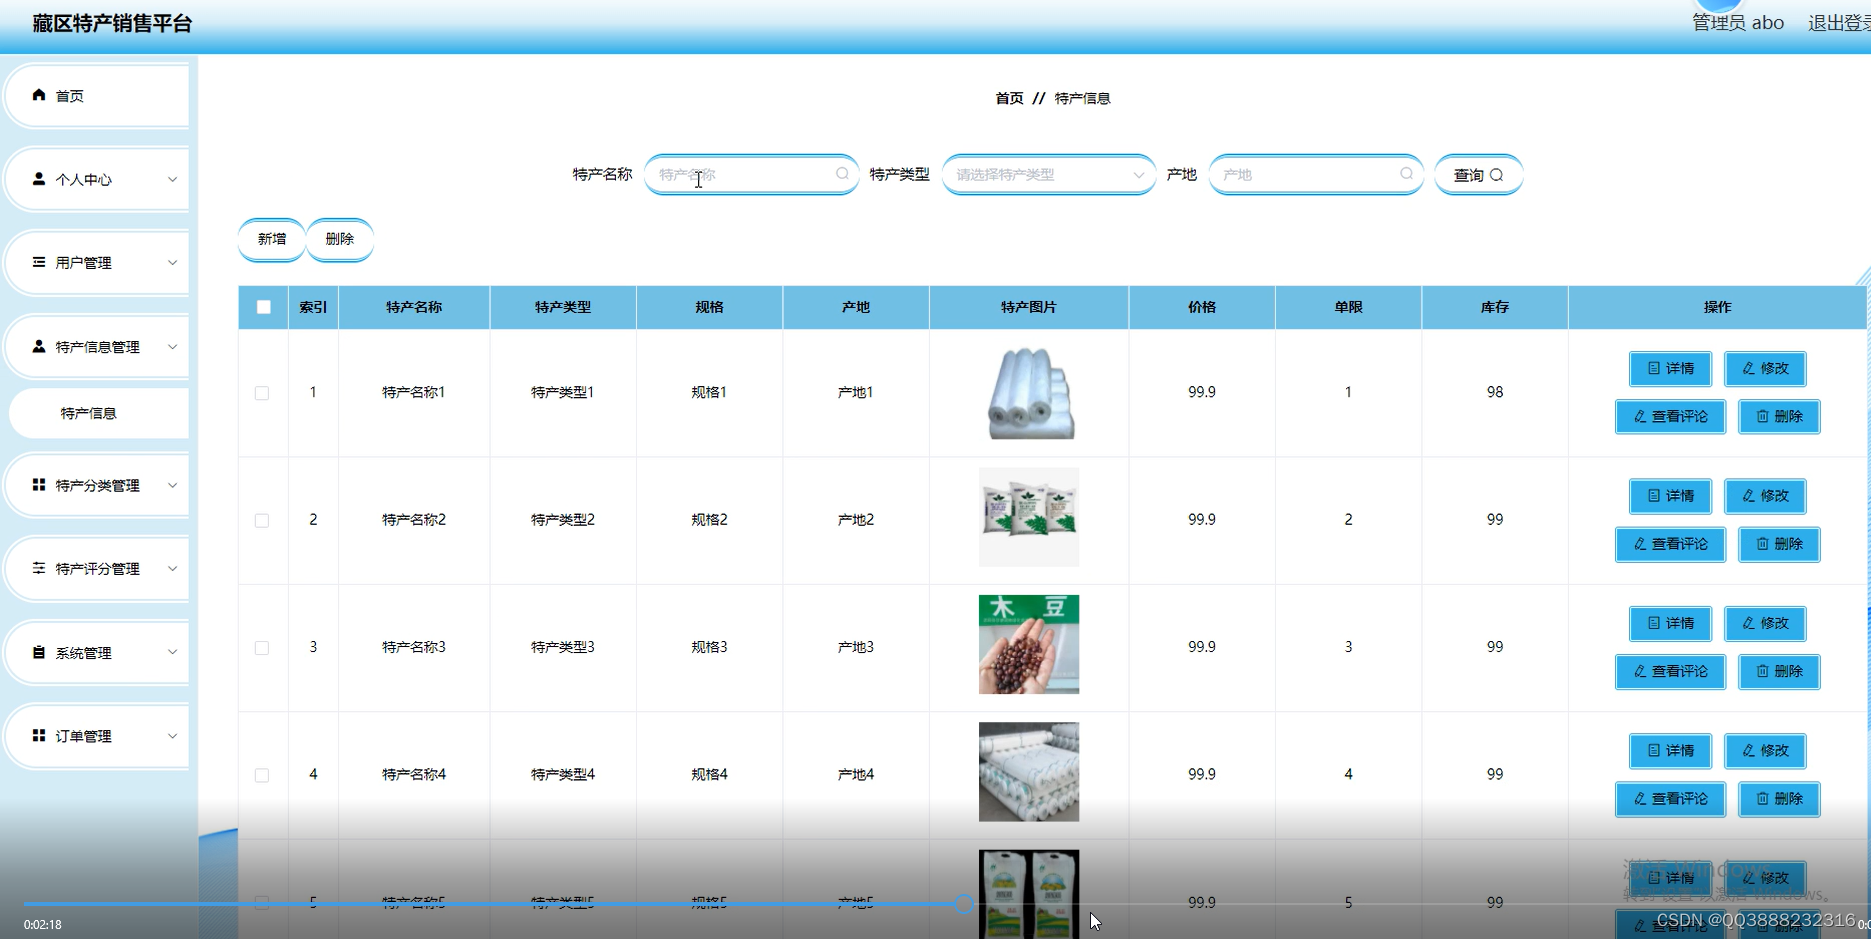Click 退出登录 in the top bar
Screen dimensions: 1871x939
[x=1839, y=23]
